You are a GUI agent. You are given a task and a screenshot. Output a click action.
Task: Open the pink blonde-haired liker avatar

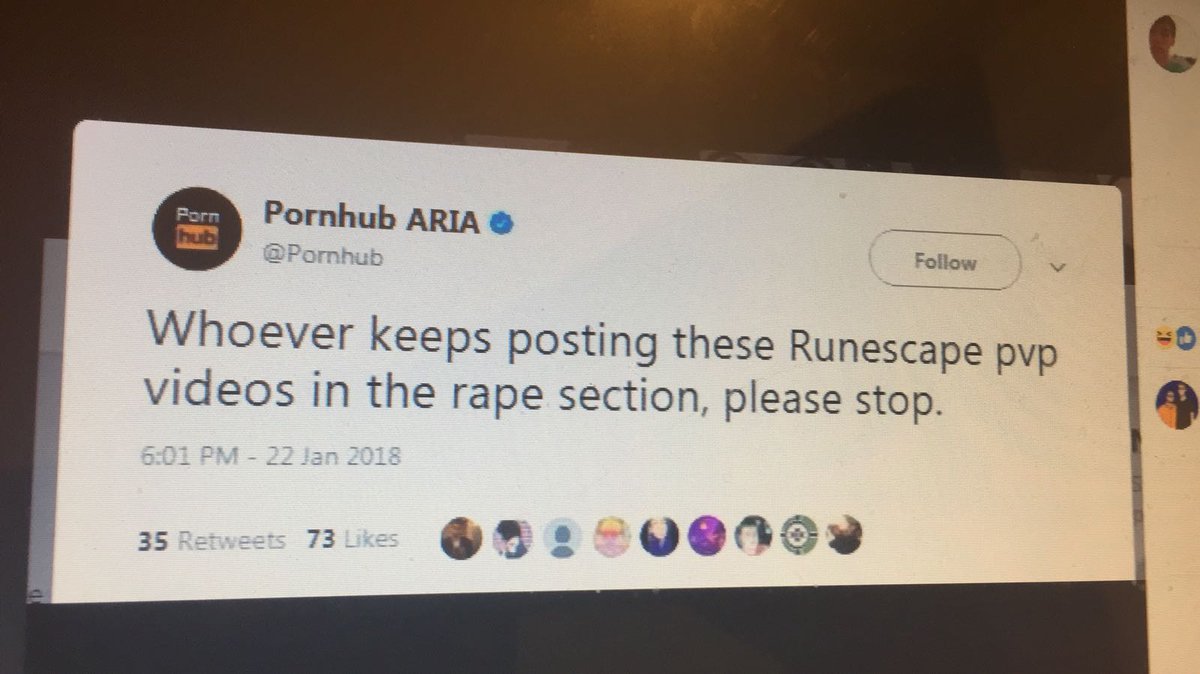pyautogui.click(x=612, y=540)
